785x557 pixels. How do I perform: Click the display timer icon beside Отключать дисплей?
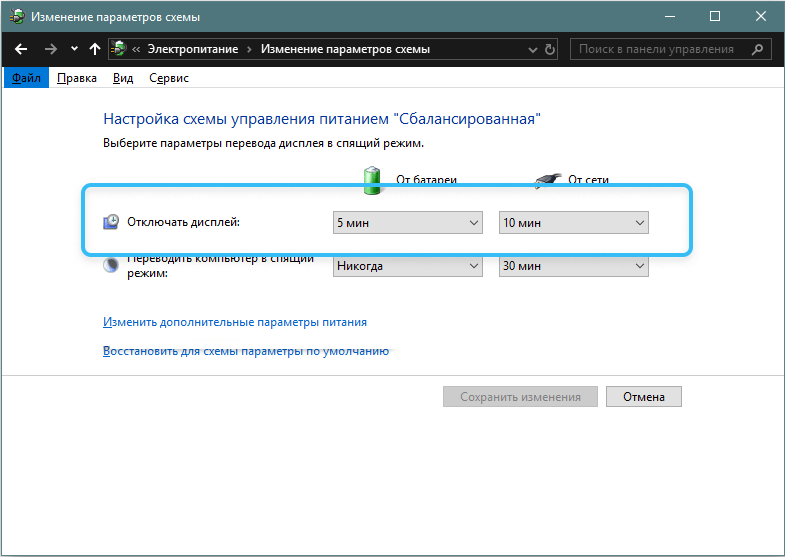point(113,222)
